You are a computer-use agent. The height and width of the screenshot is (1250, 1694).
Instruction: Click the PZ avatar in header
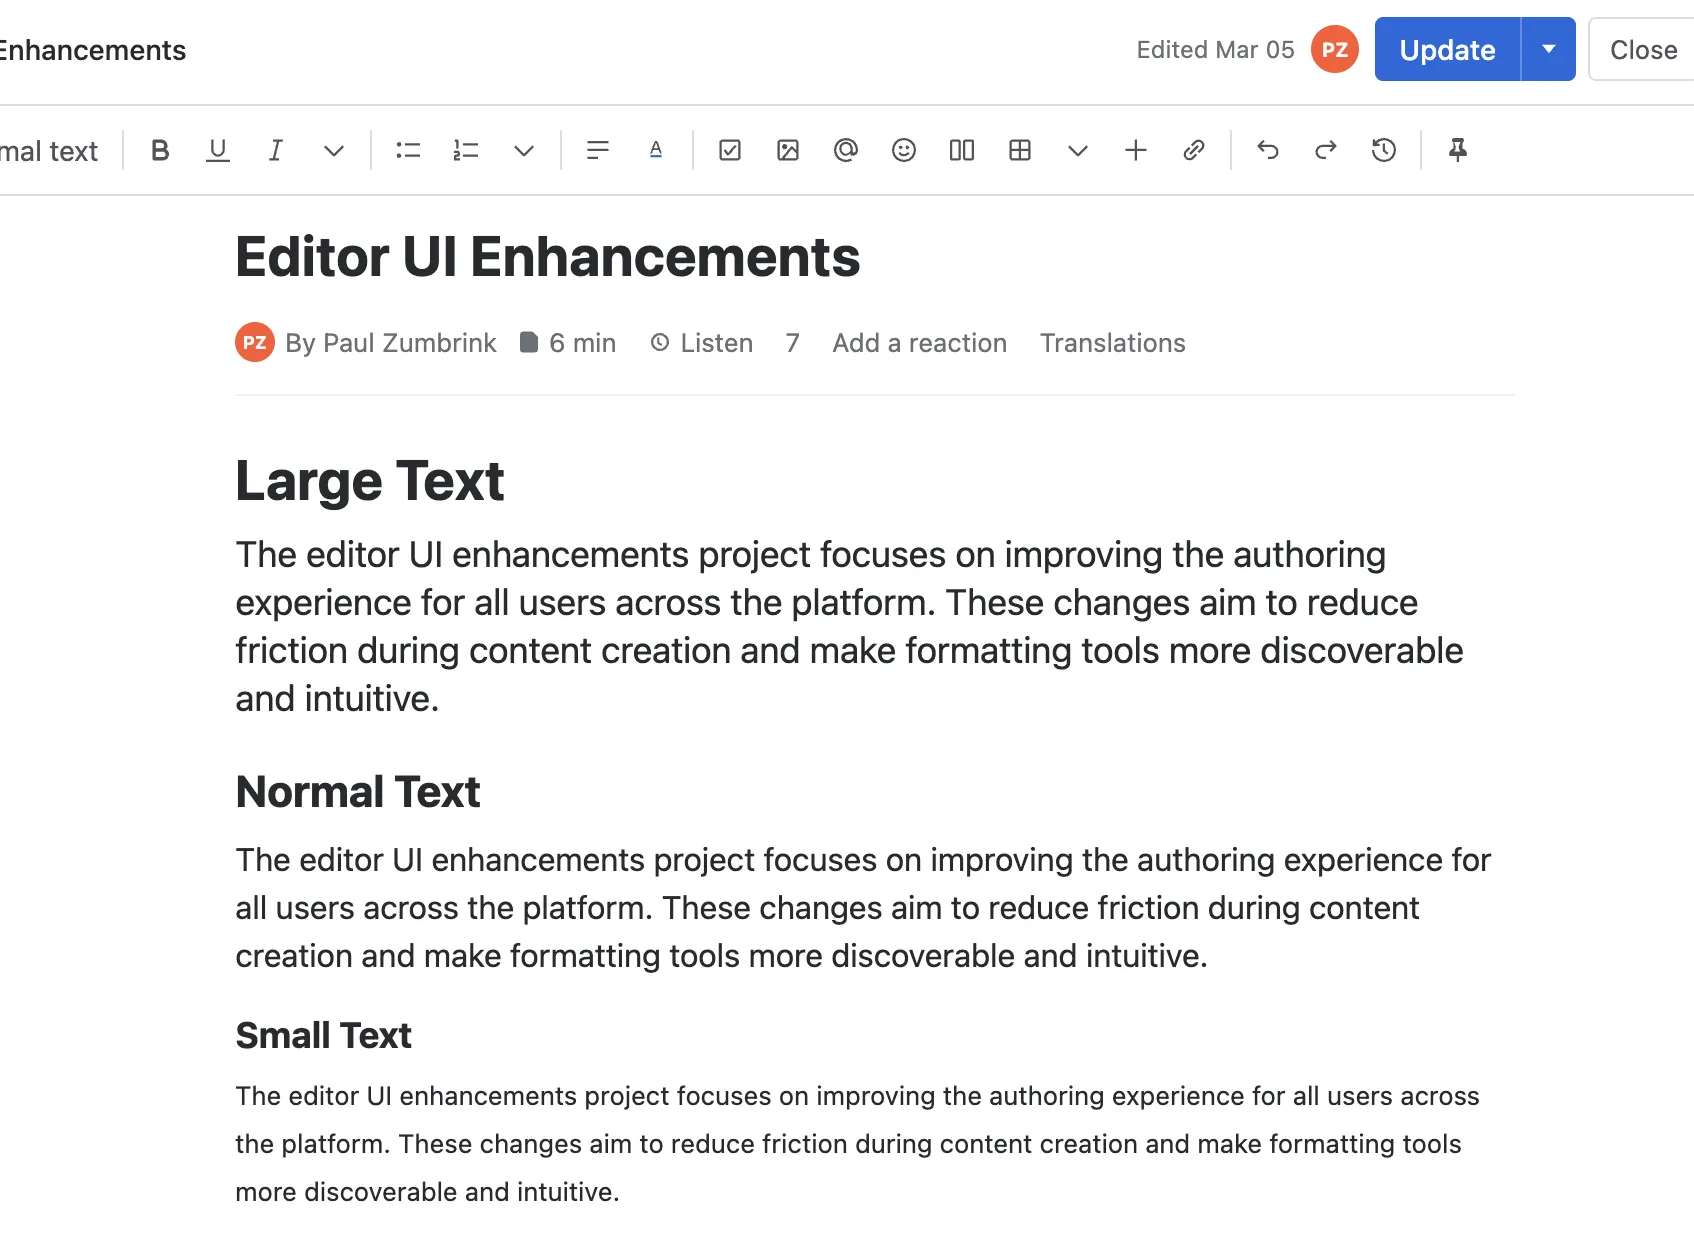(1335, 50)
